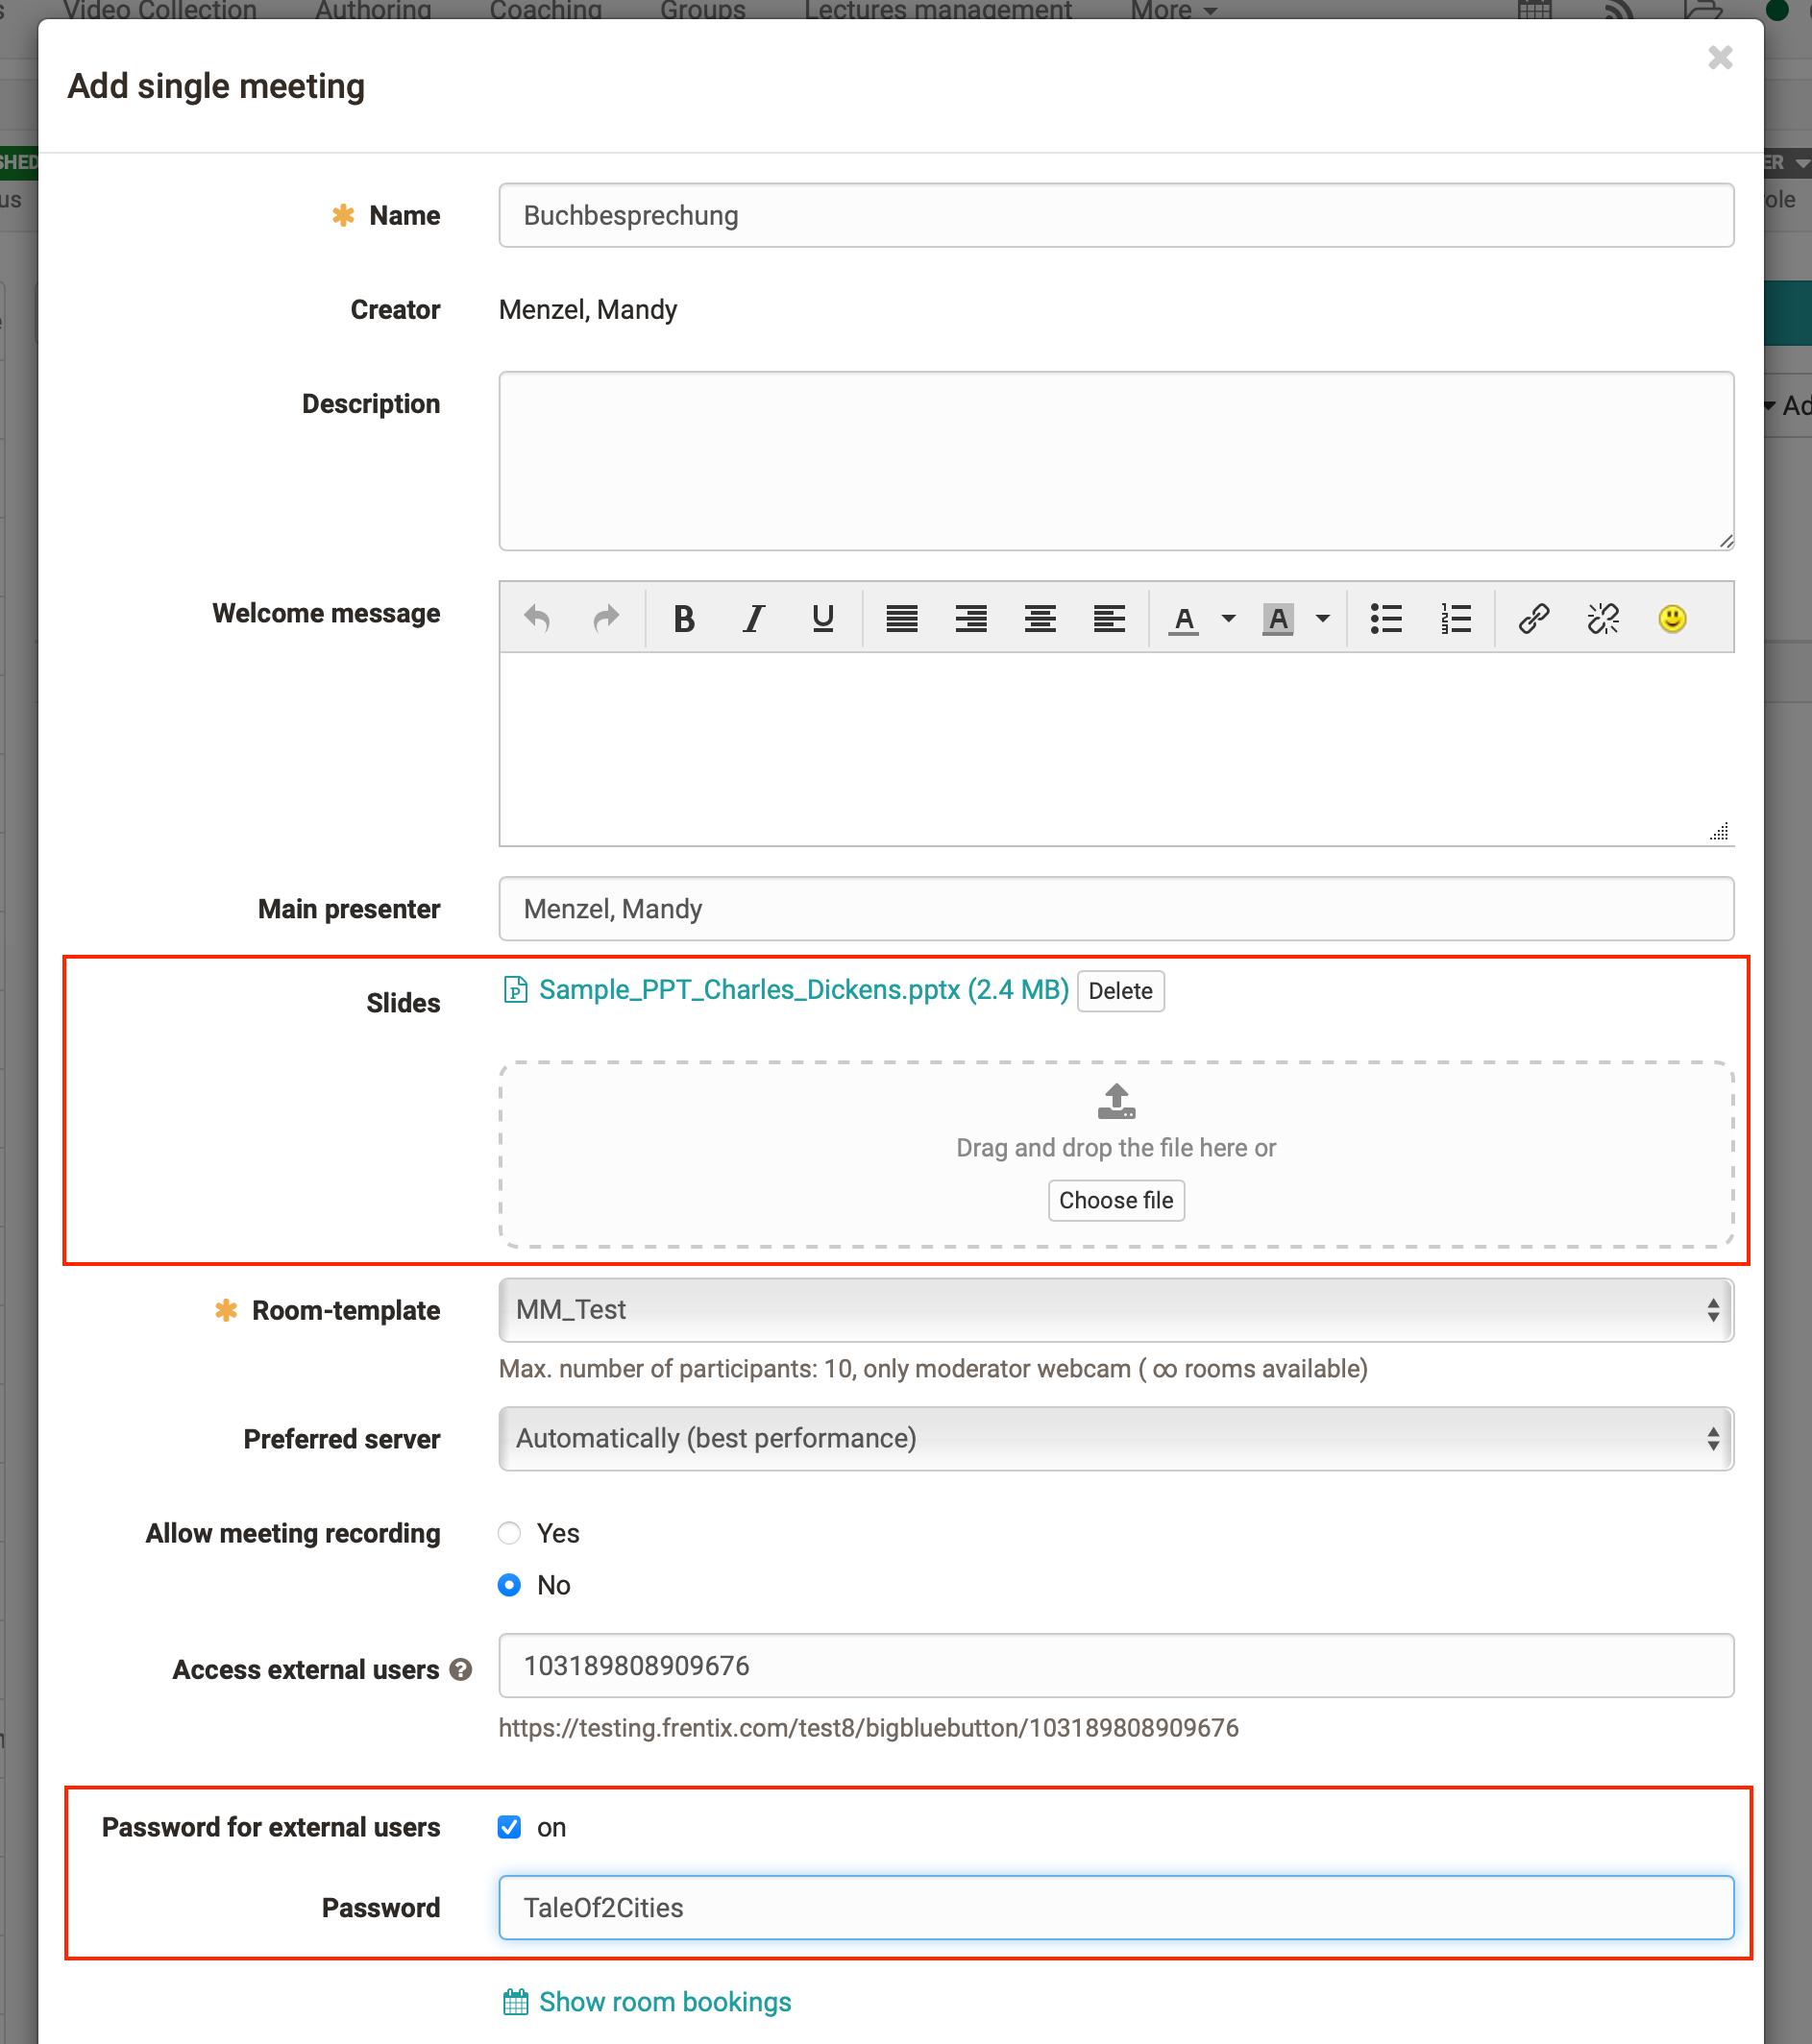Open the emoji smiley picker
Screen dimensions: 1812x2044
point(1672,619)
